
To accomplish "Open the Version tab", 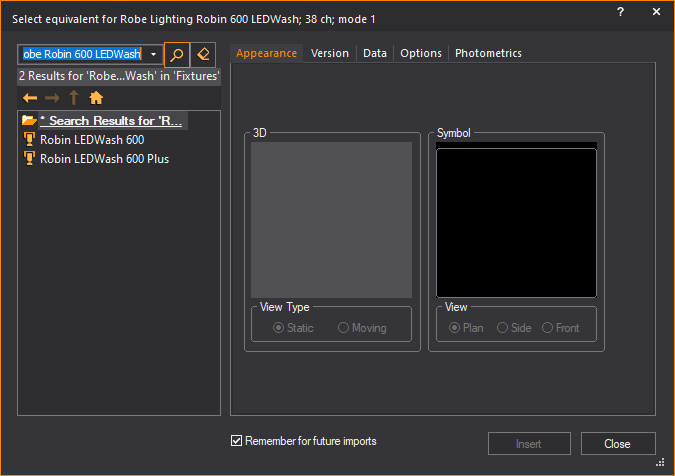I will (x=330, y=53).
